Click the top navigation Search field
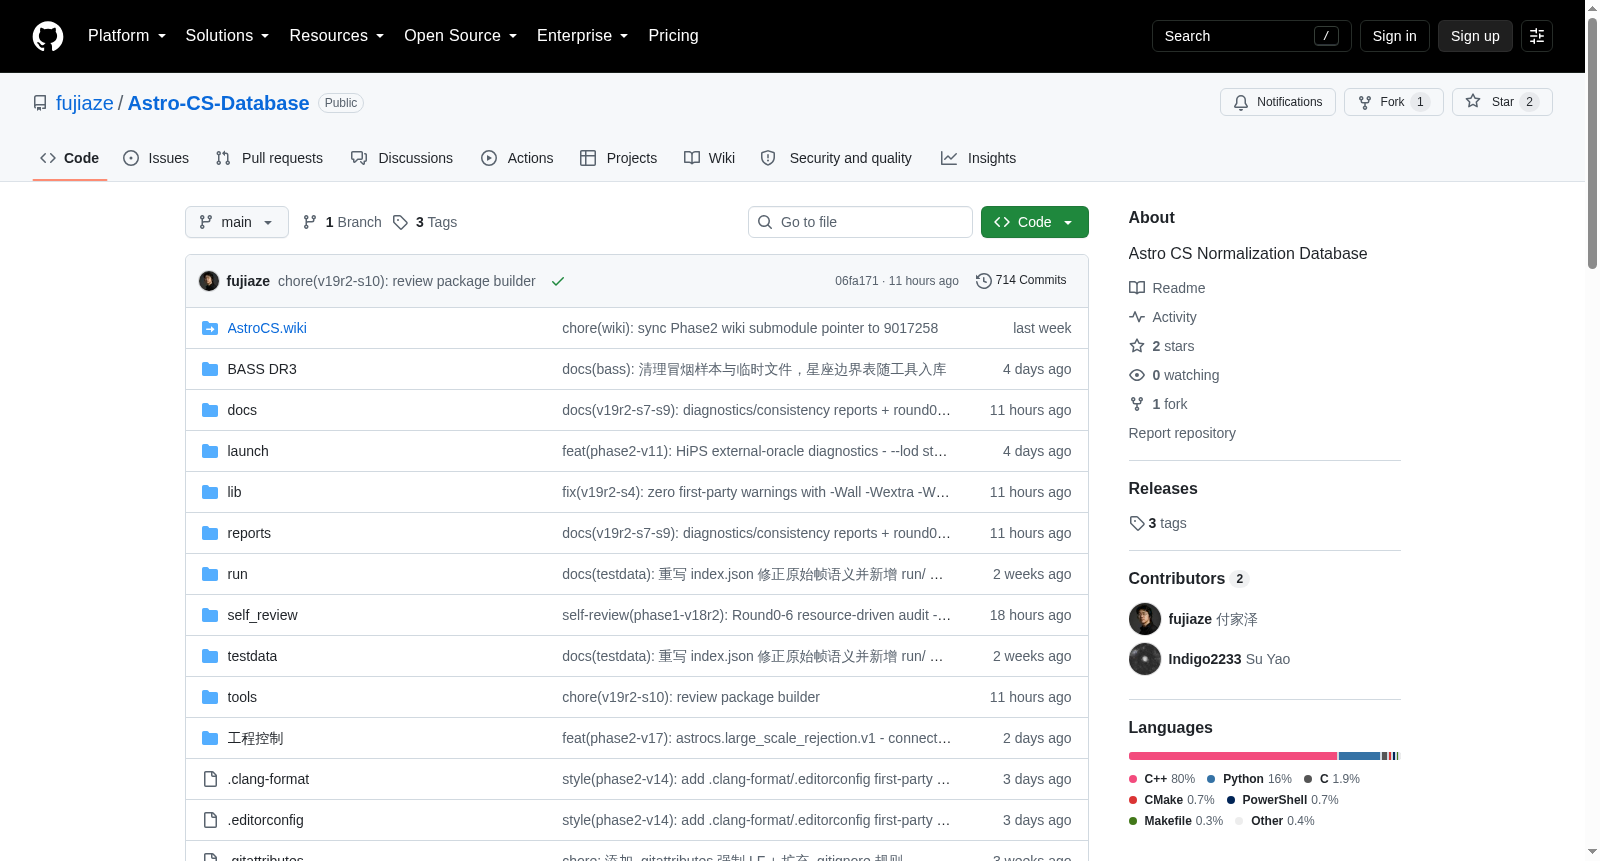The image size is (1600, 861). click(x=1252, y=36)
